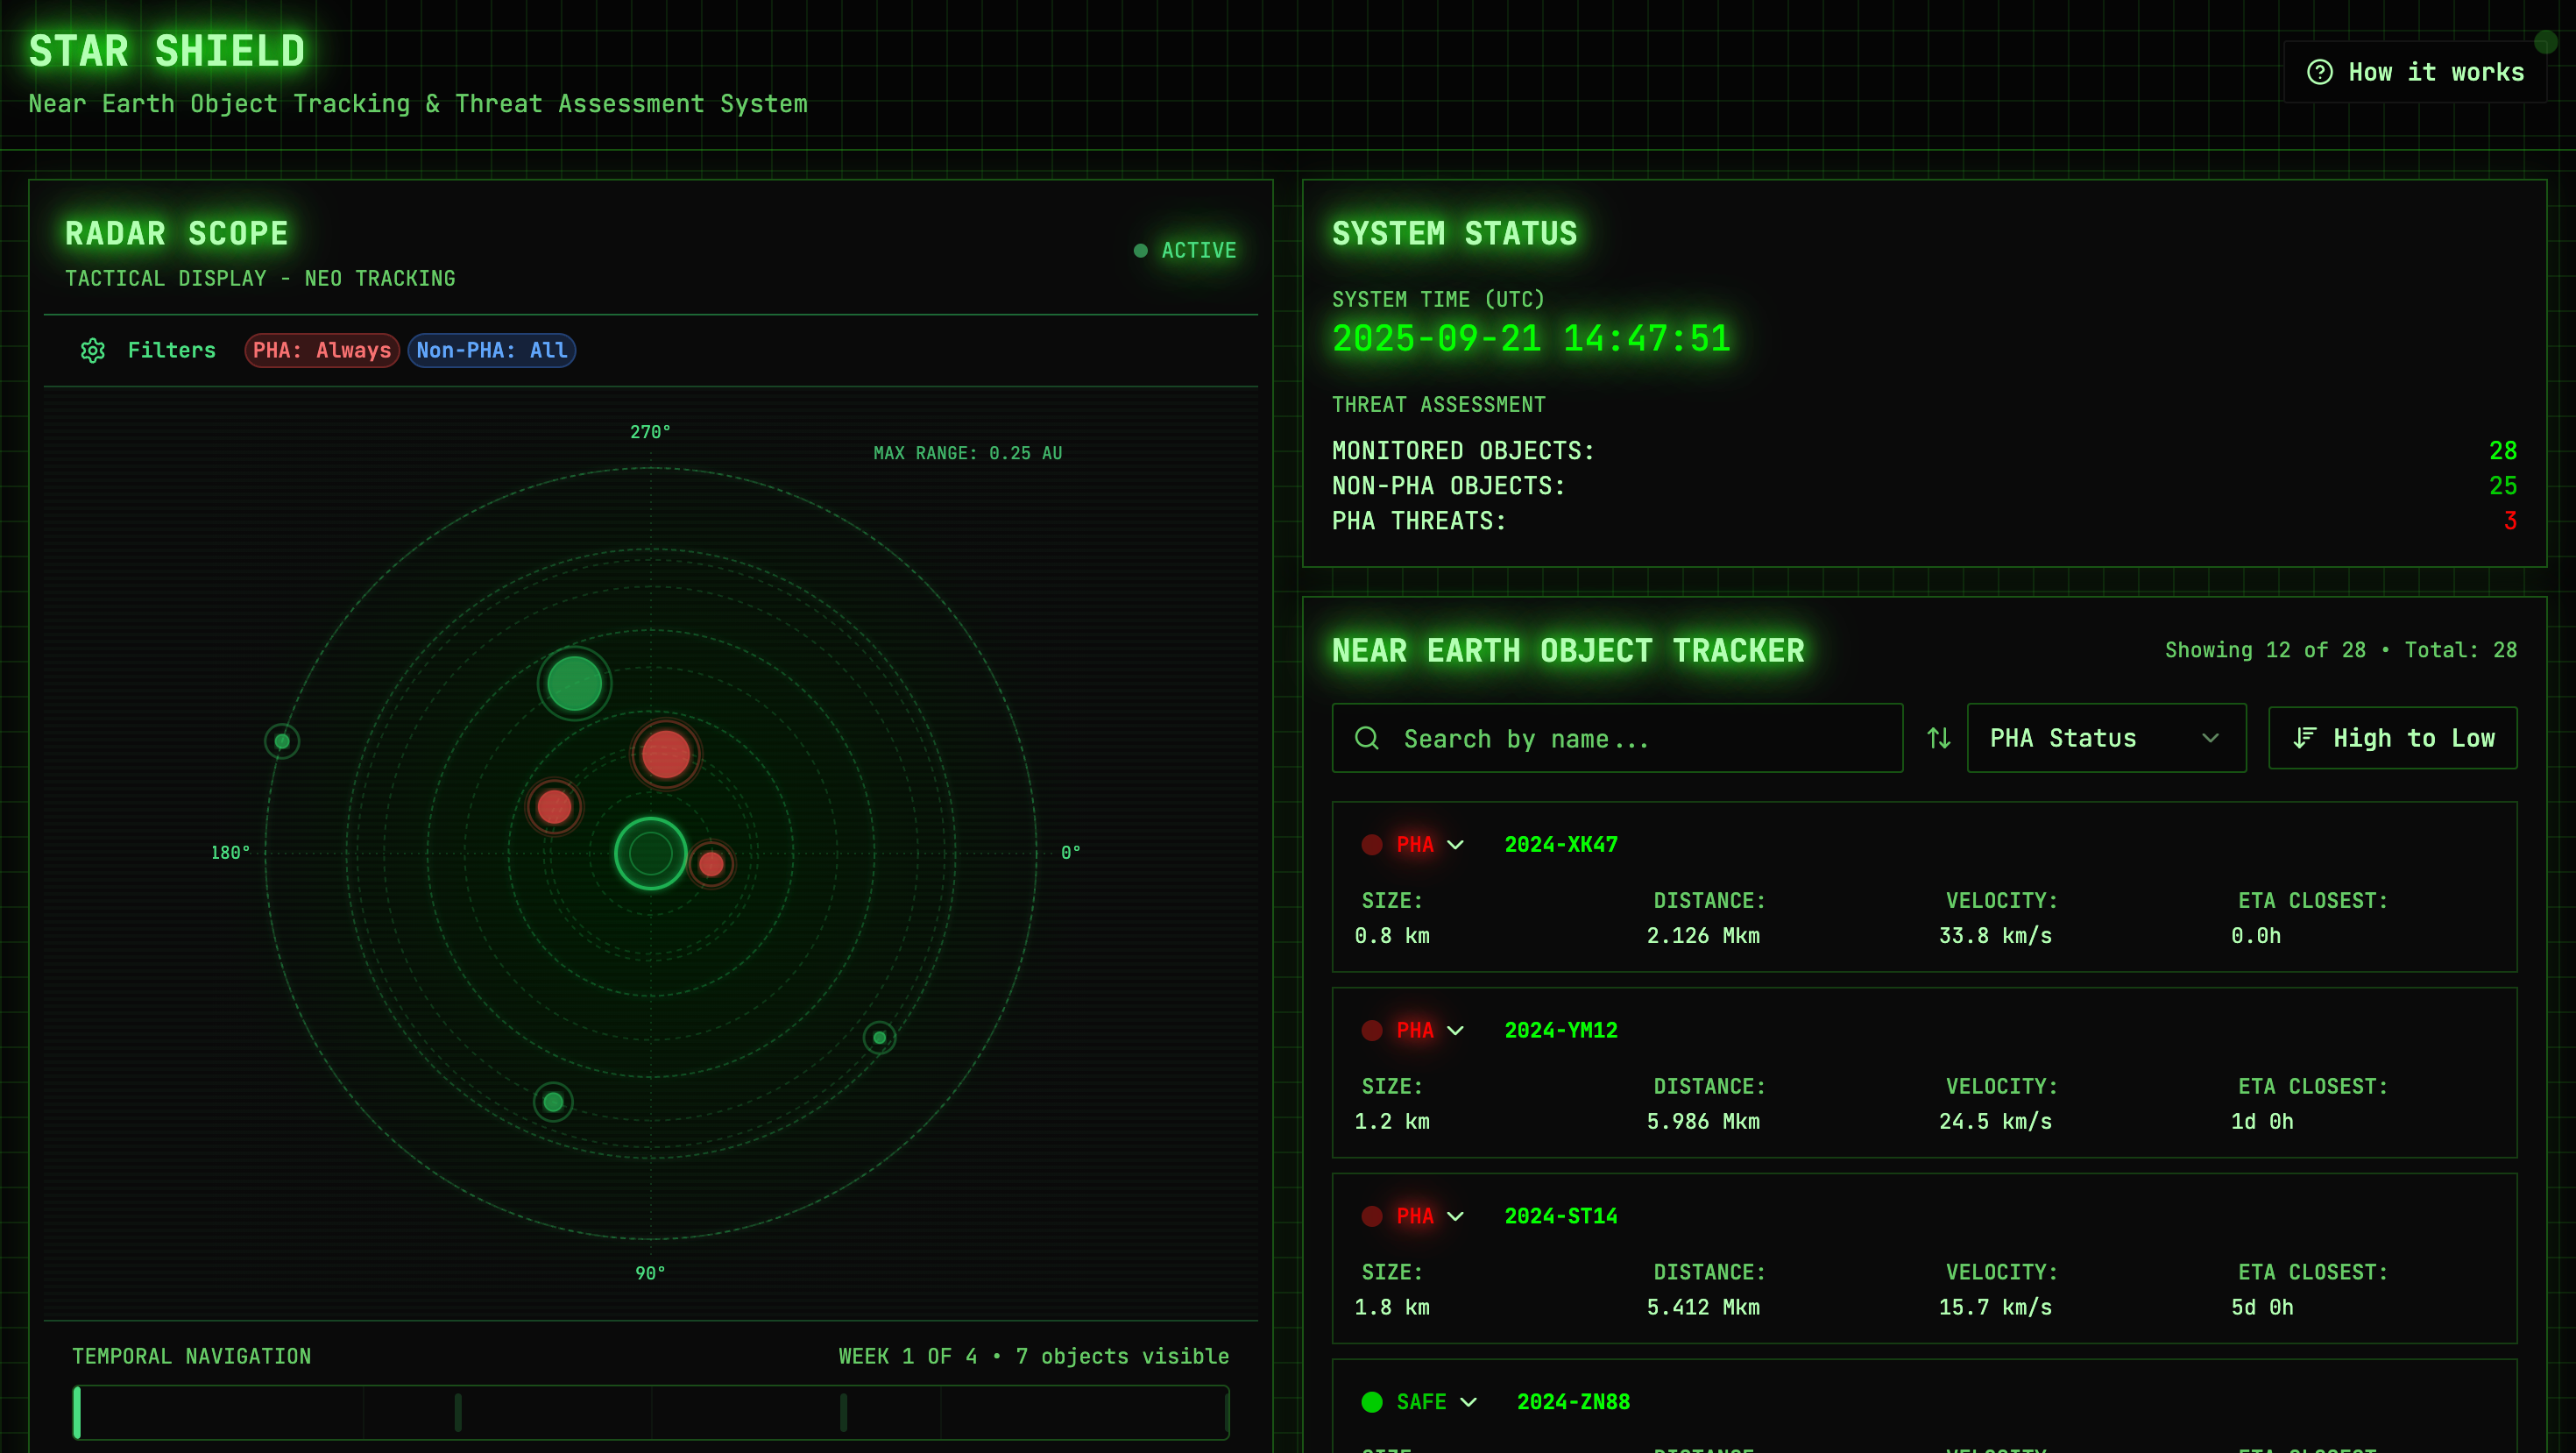Click the sort direction arrows icon

[1938, 738]
